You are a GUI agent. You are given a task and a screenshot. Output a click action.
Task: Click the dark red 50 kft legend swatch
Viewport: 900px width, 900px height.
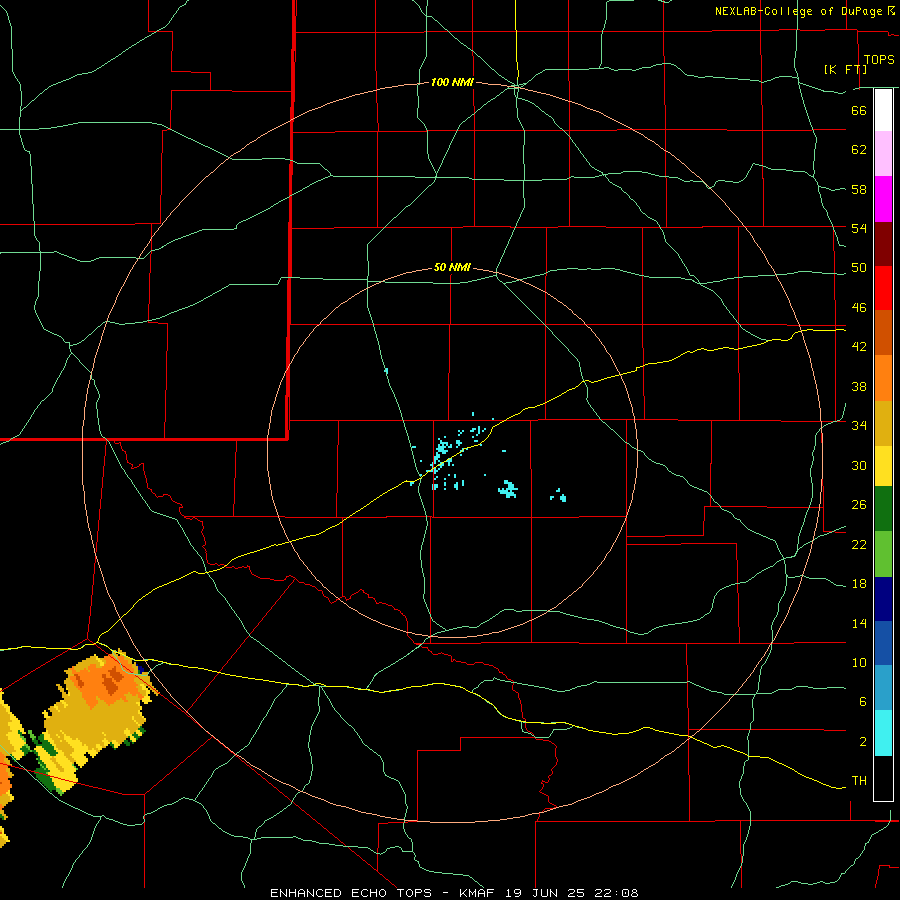(883, 244)
